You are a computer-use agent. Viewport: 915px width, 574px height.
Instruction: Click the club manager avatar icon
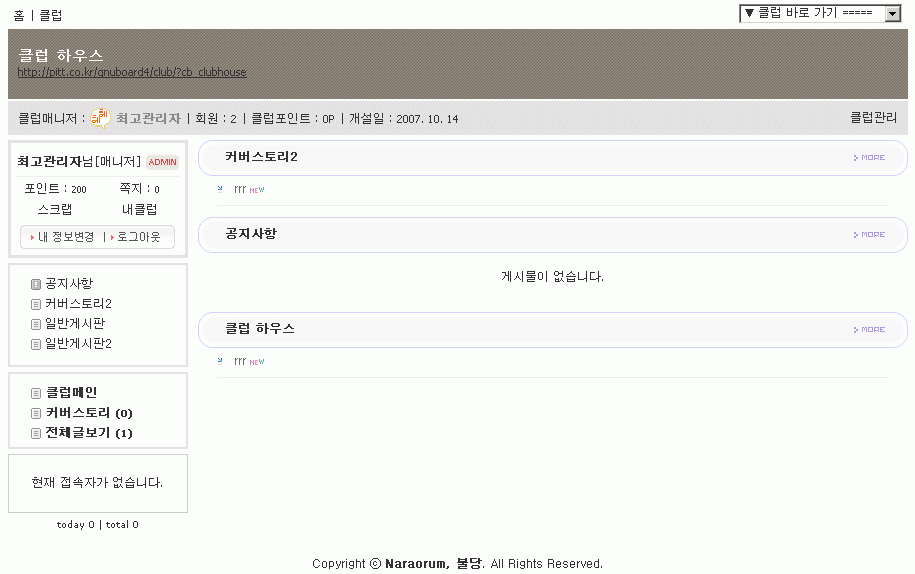click(x=100, y=118)
